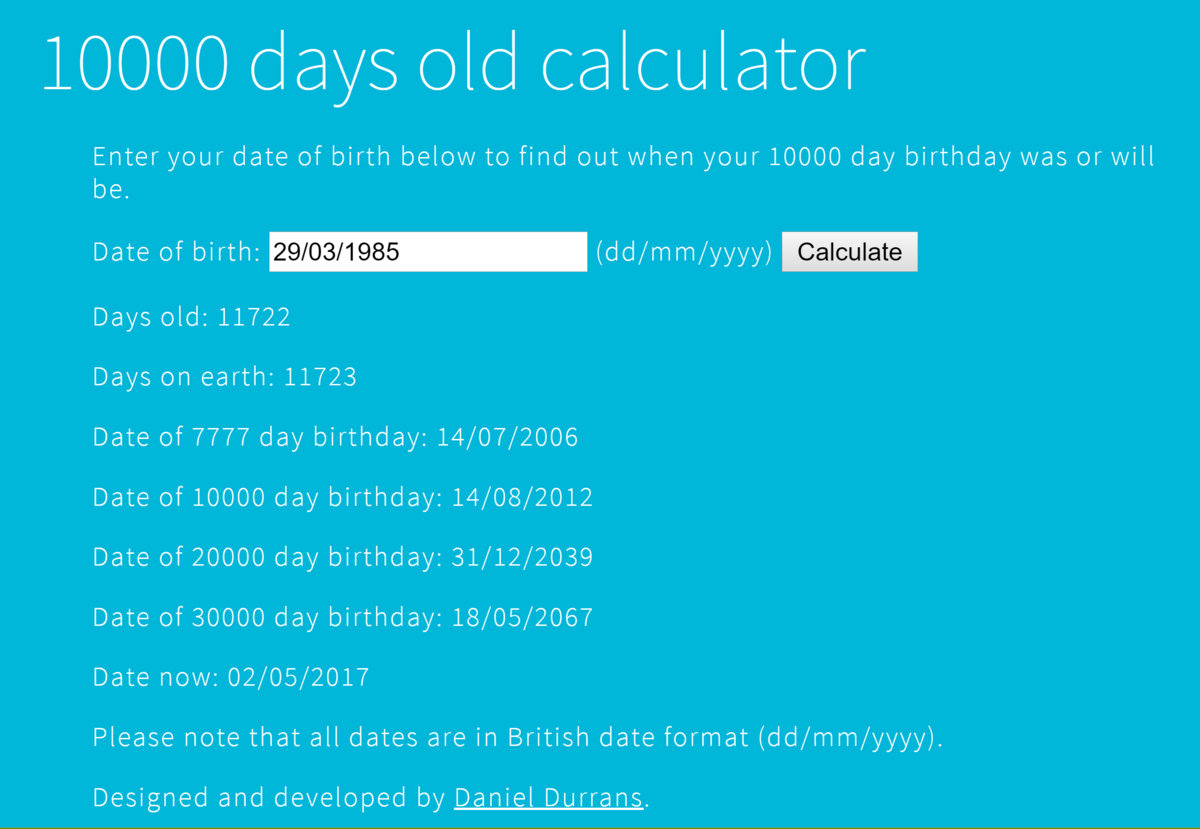Click the '10000 days old calculator' heading
Screen dimensions: 1200x829
[453, 65]
